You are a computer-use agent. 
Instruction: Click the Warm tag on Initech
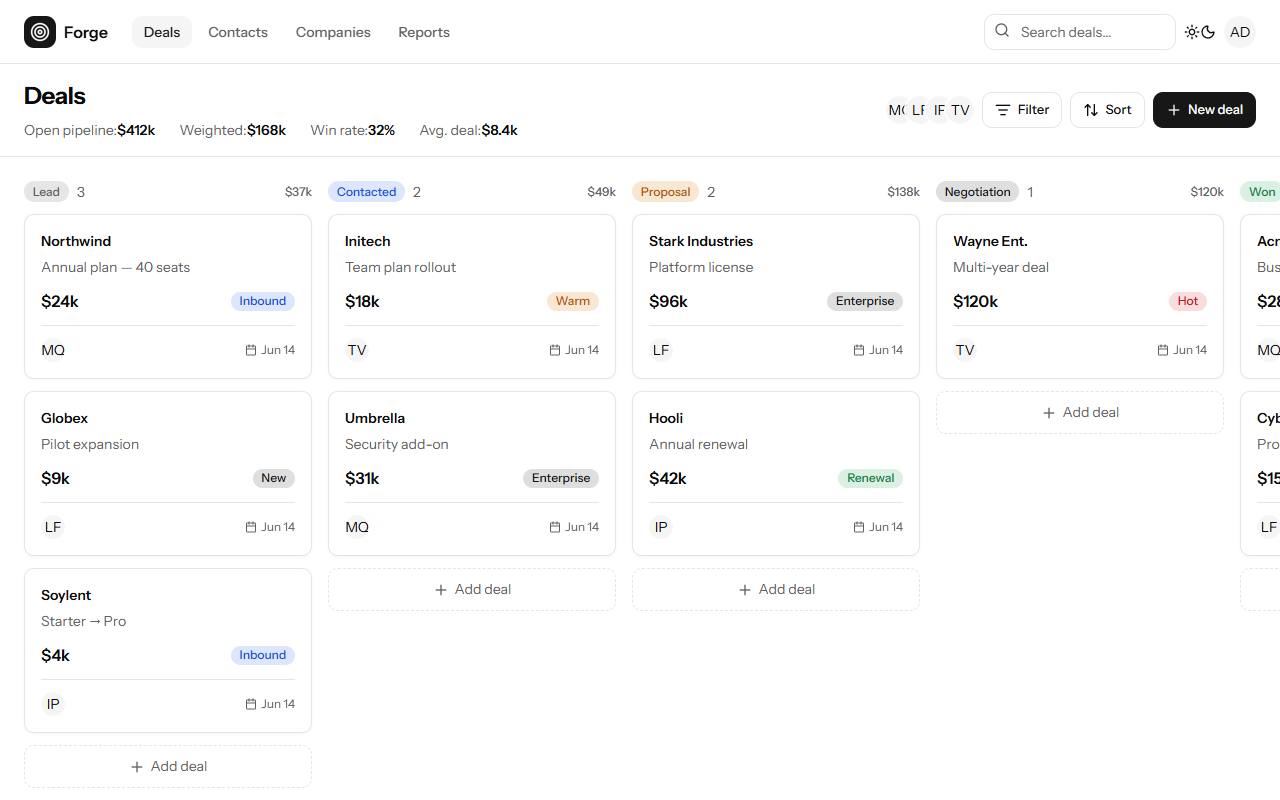(x=573, y=301)
